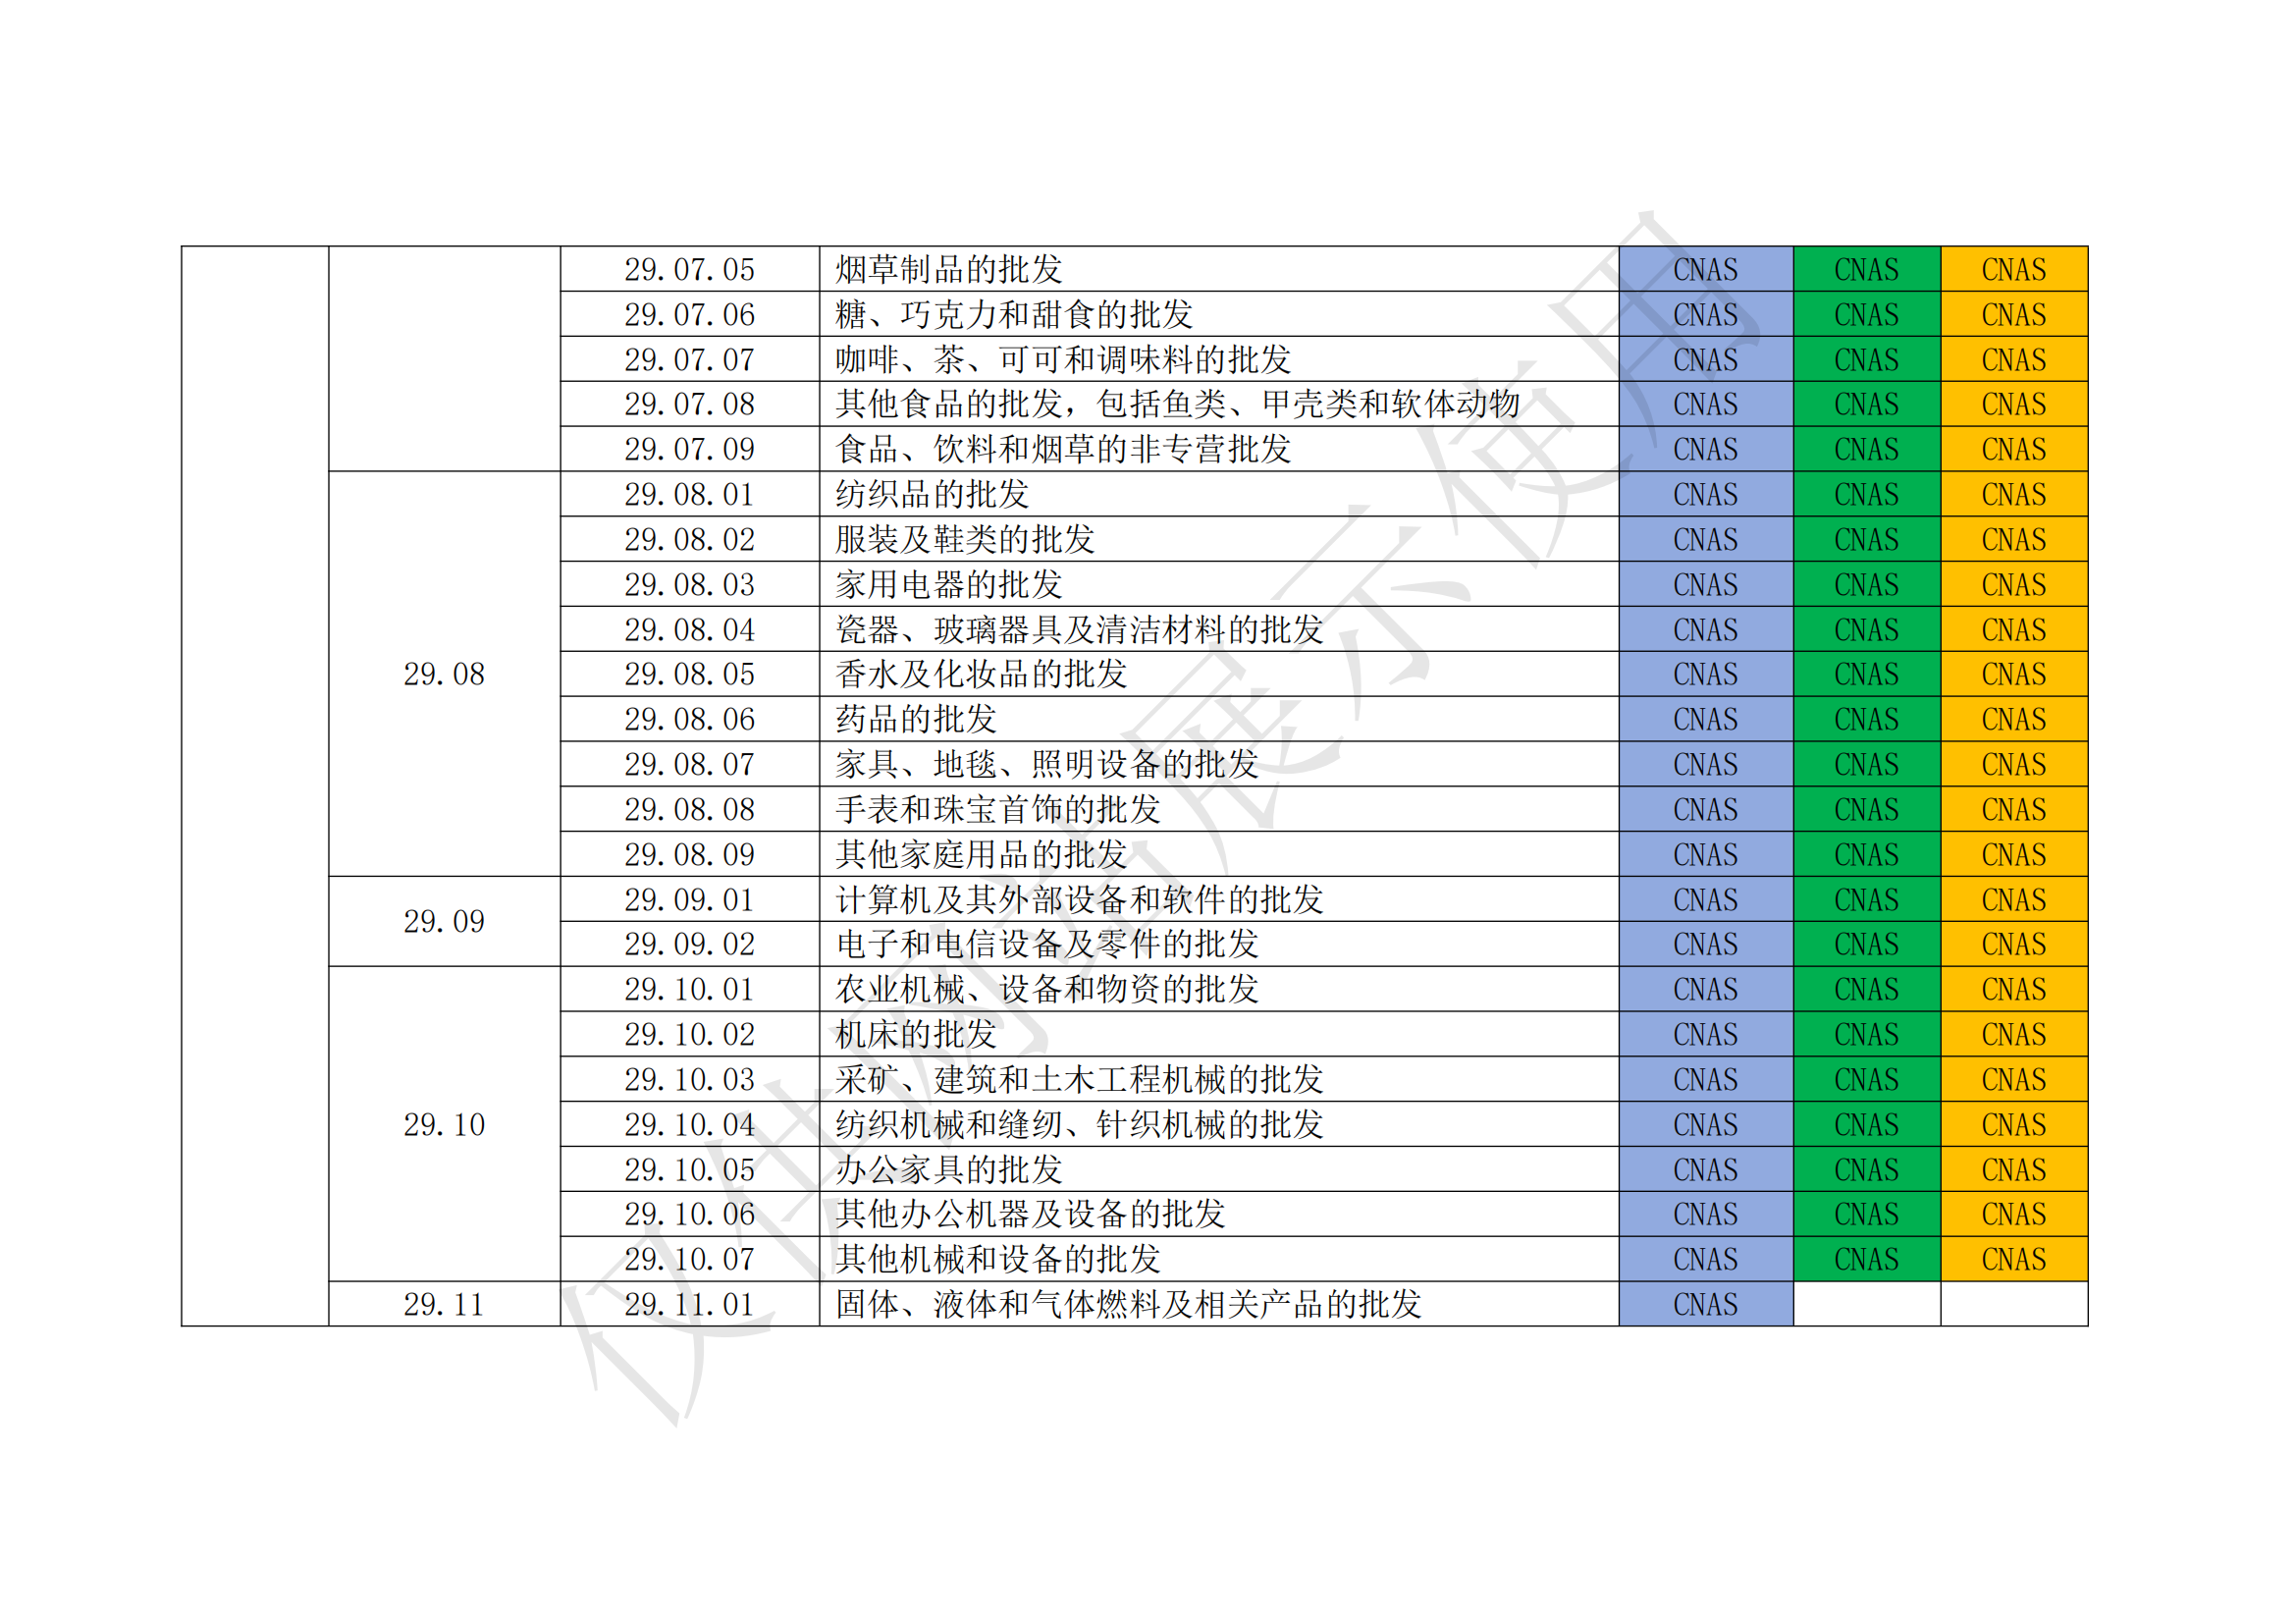Select the code cell 29.08.05
The image size is (2296, 1623).
click(689, 674)
